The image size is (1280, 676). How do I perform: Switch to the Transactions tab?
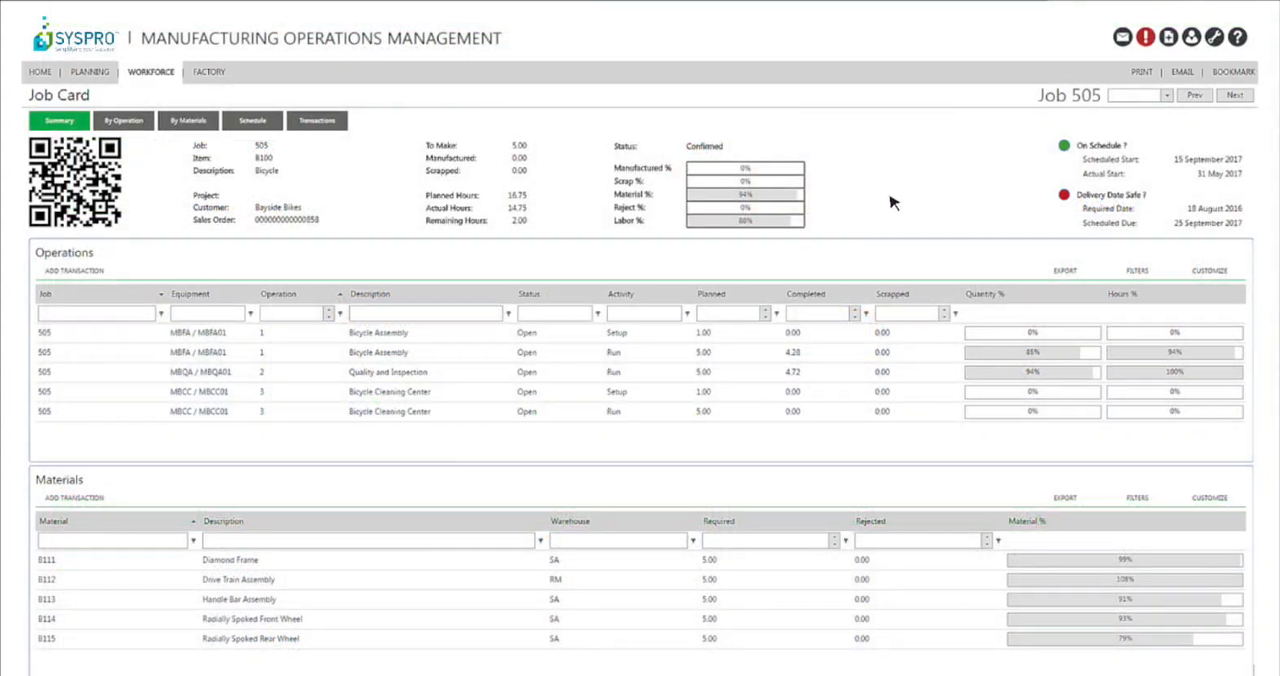(317, 121)
